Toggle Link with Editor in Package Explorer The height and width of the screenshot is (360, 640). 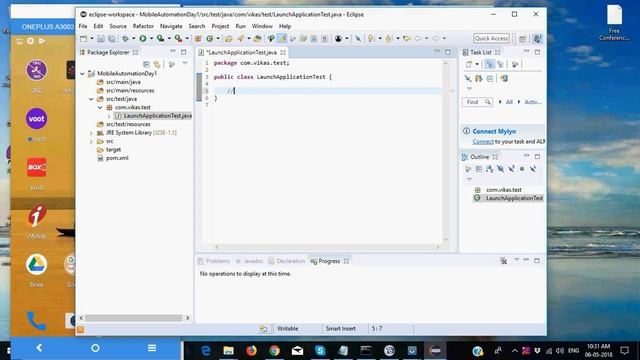(157, 64)
